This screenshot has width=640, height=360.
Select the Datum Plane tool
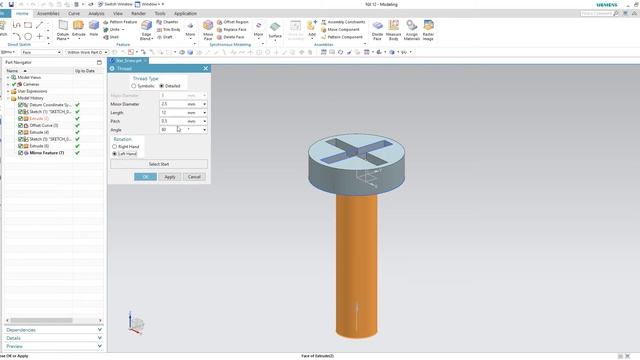[x=62, y=29]
